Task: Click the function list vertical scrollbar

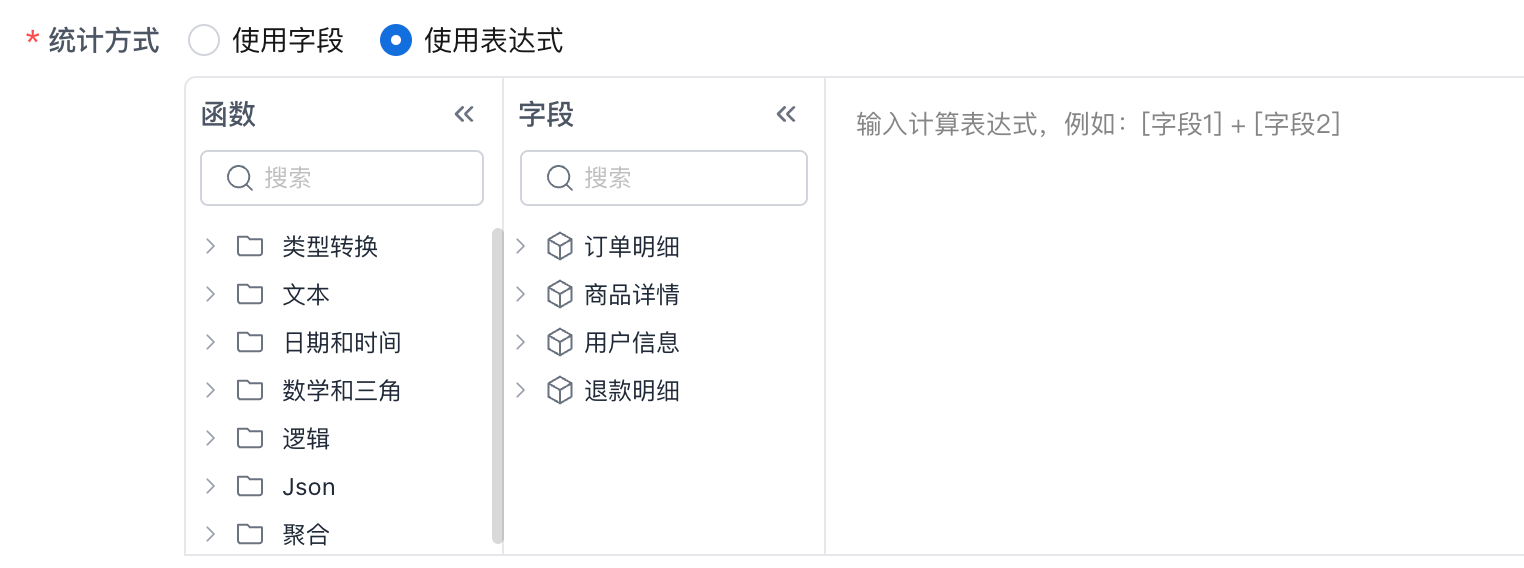Action: (498, 385)
